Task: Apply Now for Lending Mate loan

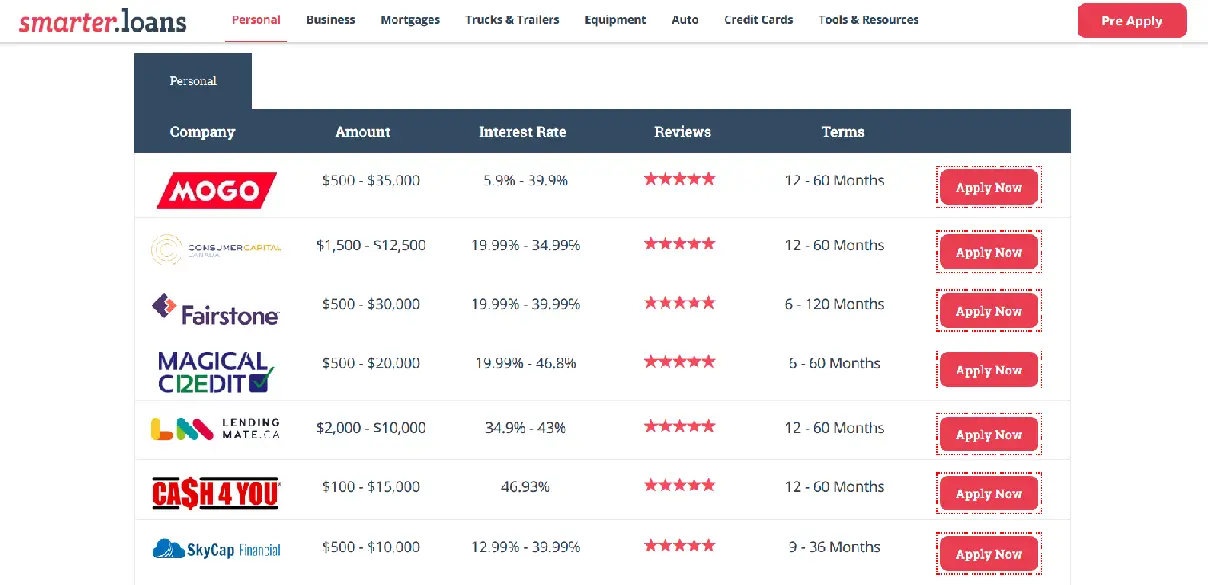Action: (x=989, y=435)
